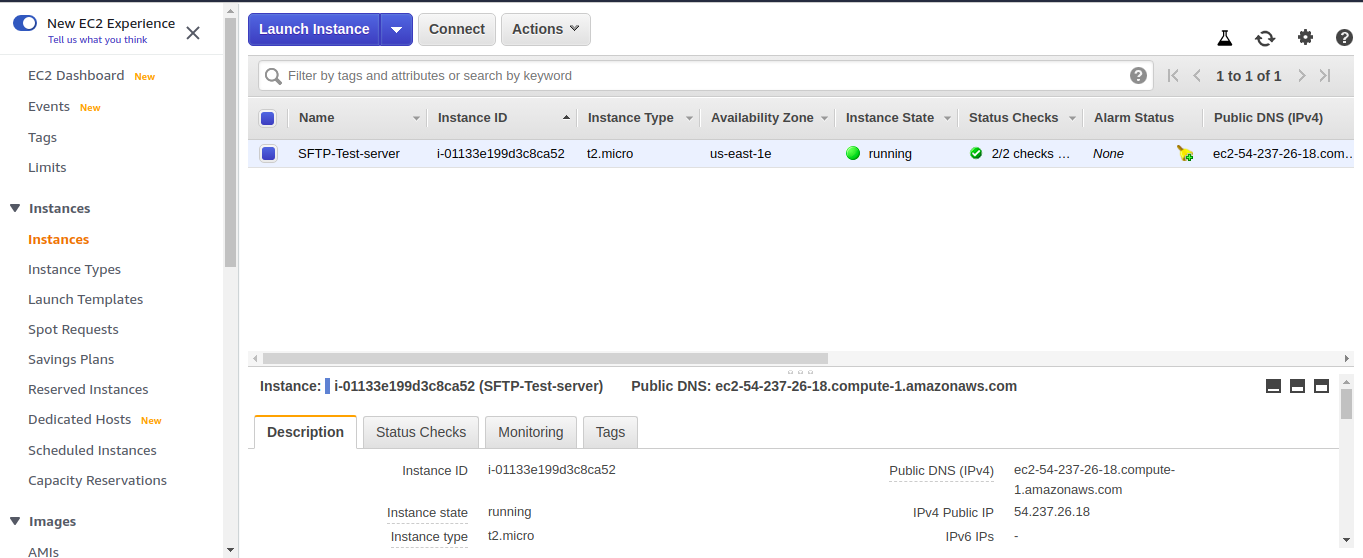Maximize the details pane layout icon
1363x558 pixels.
pyautogui.click(x=1321, y=386)
